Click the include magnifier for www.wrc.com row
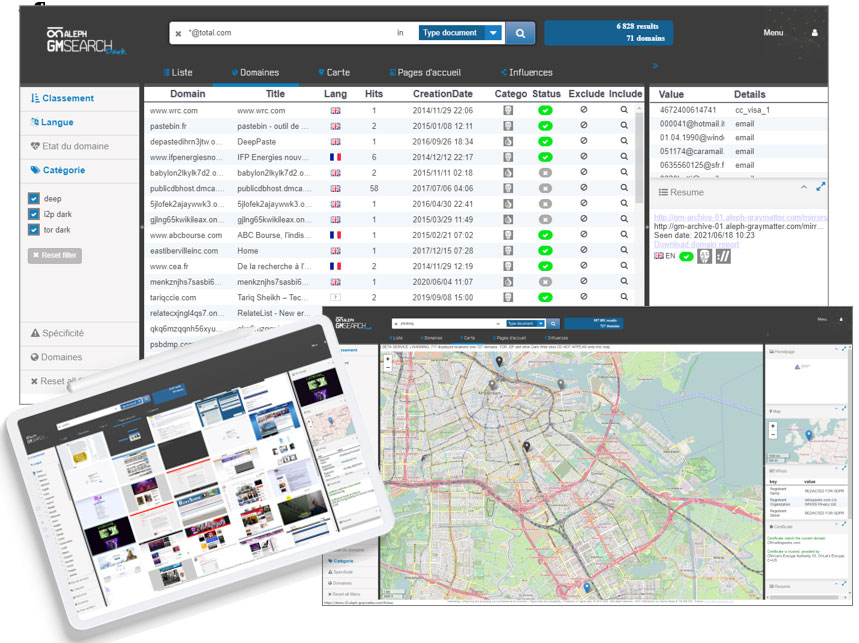This screenshot has height=643, width=859. [x=624, y=110]
